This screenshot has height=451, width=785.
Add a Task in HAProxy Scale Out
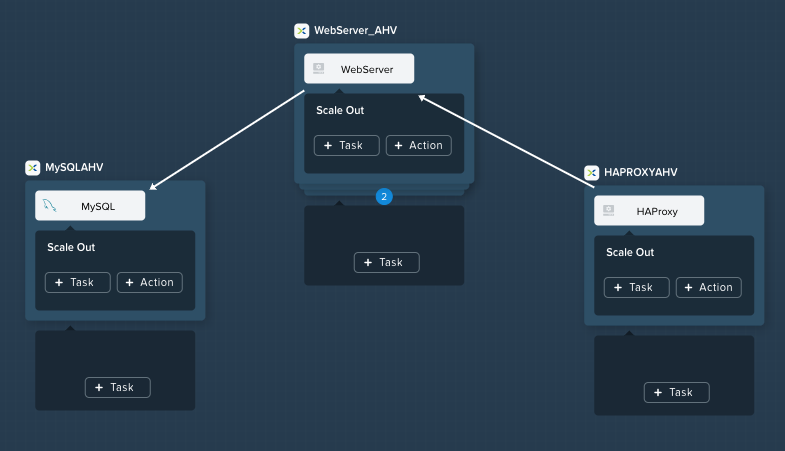coord(636,287)
